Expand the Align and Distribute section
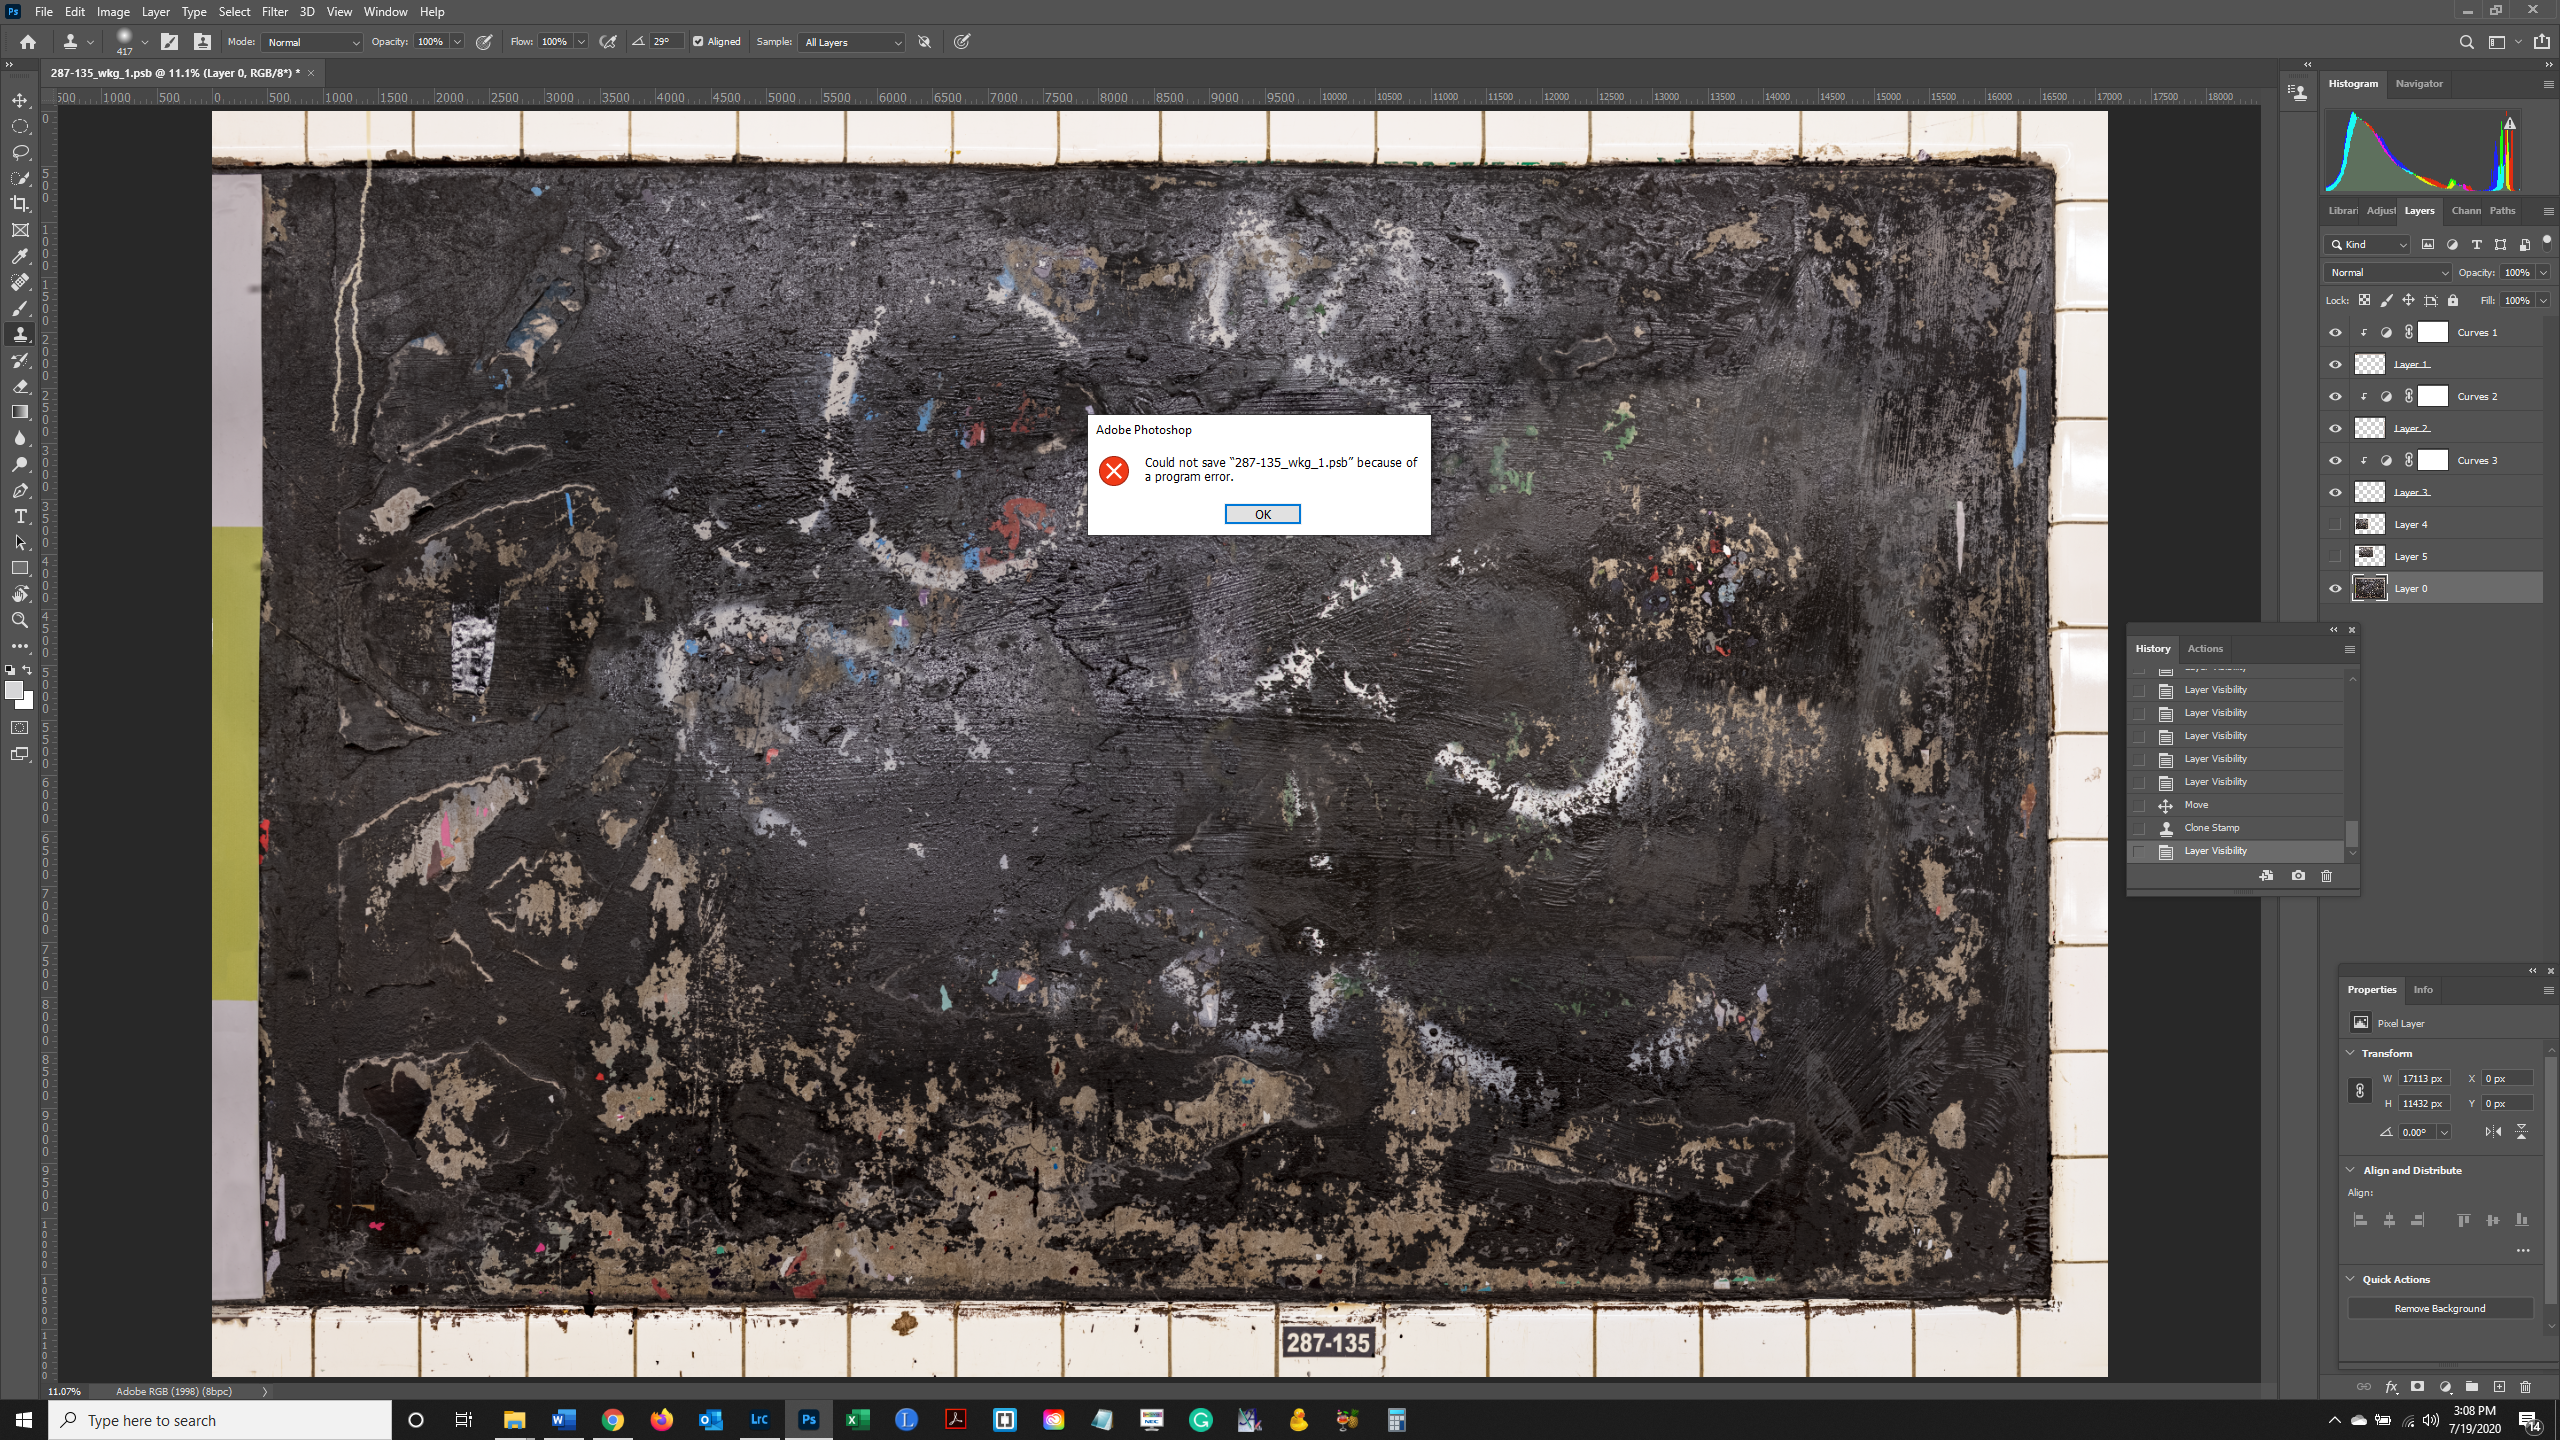The width and height of the screenshot is (2560, 1440). tap(2351, 1169)
